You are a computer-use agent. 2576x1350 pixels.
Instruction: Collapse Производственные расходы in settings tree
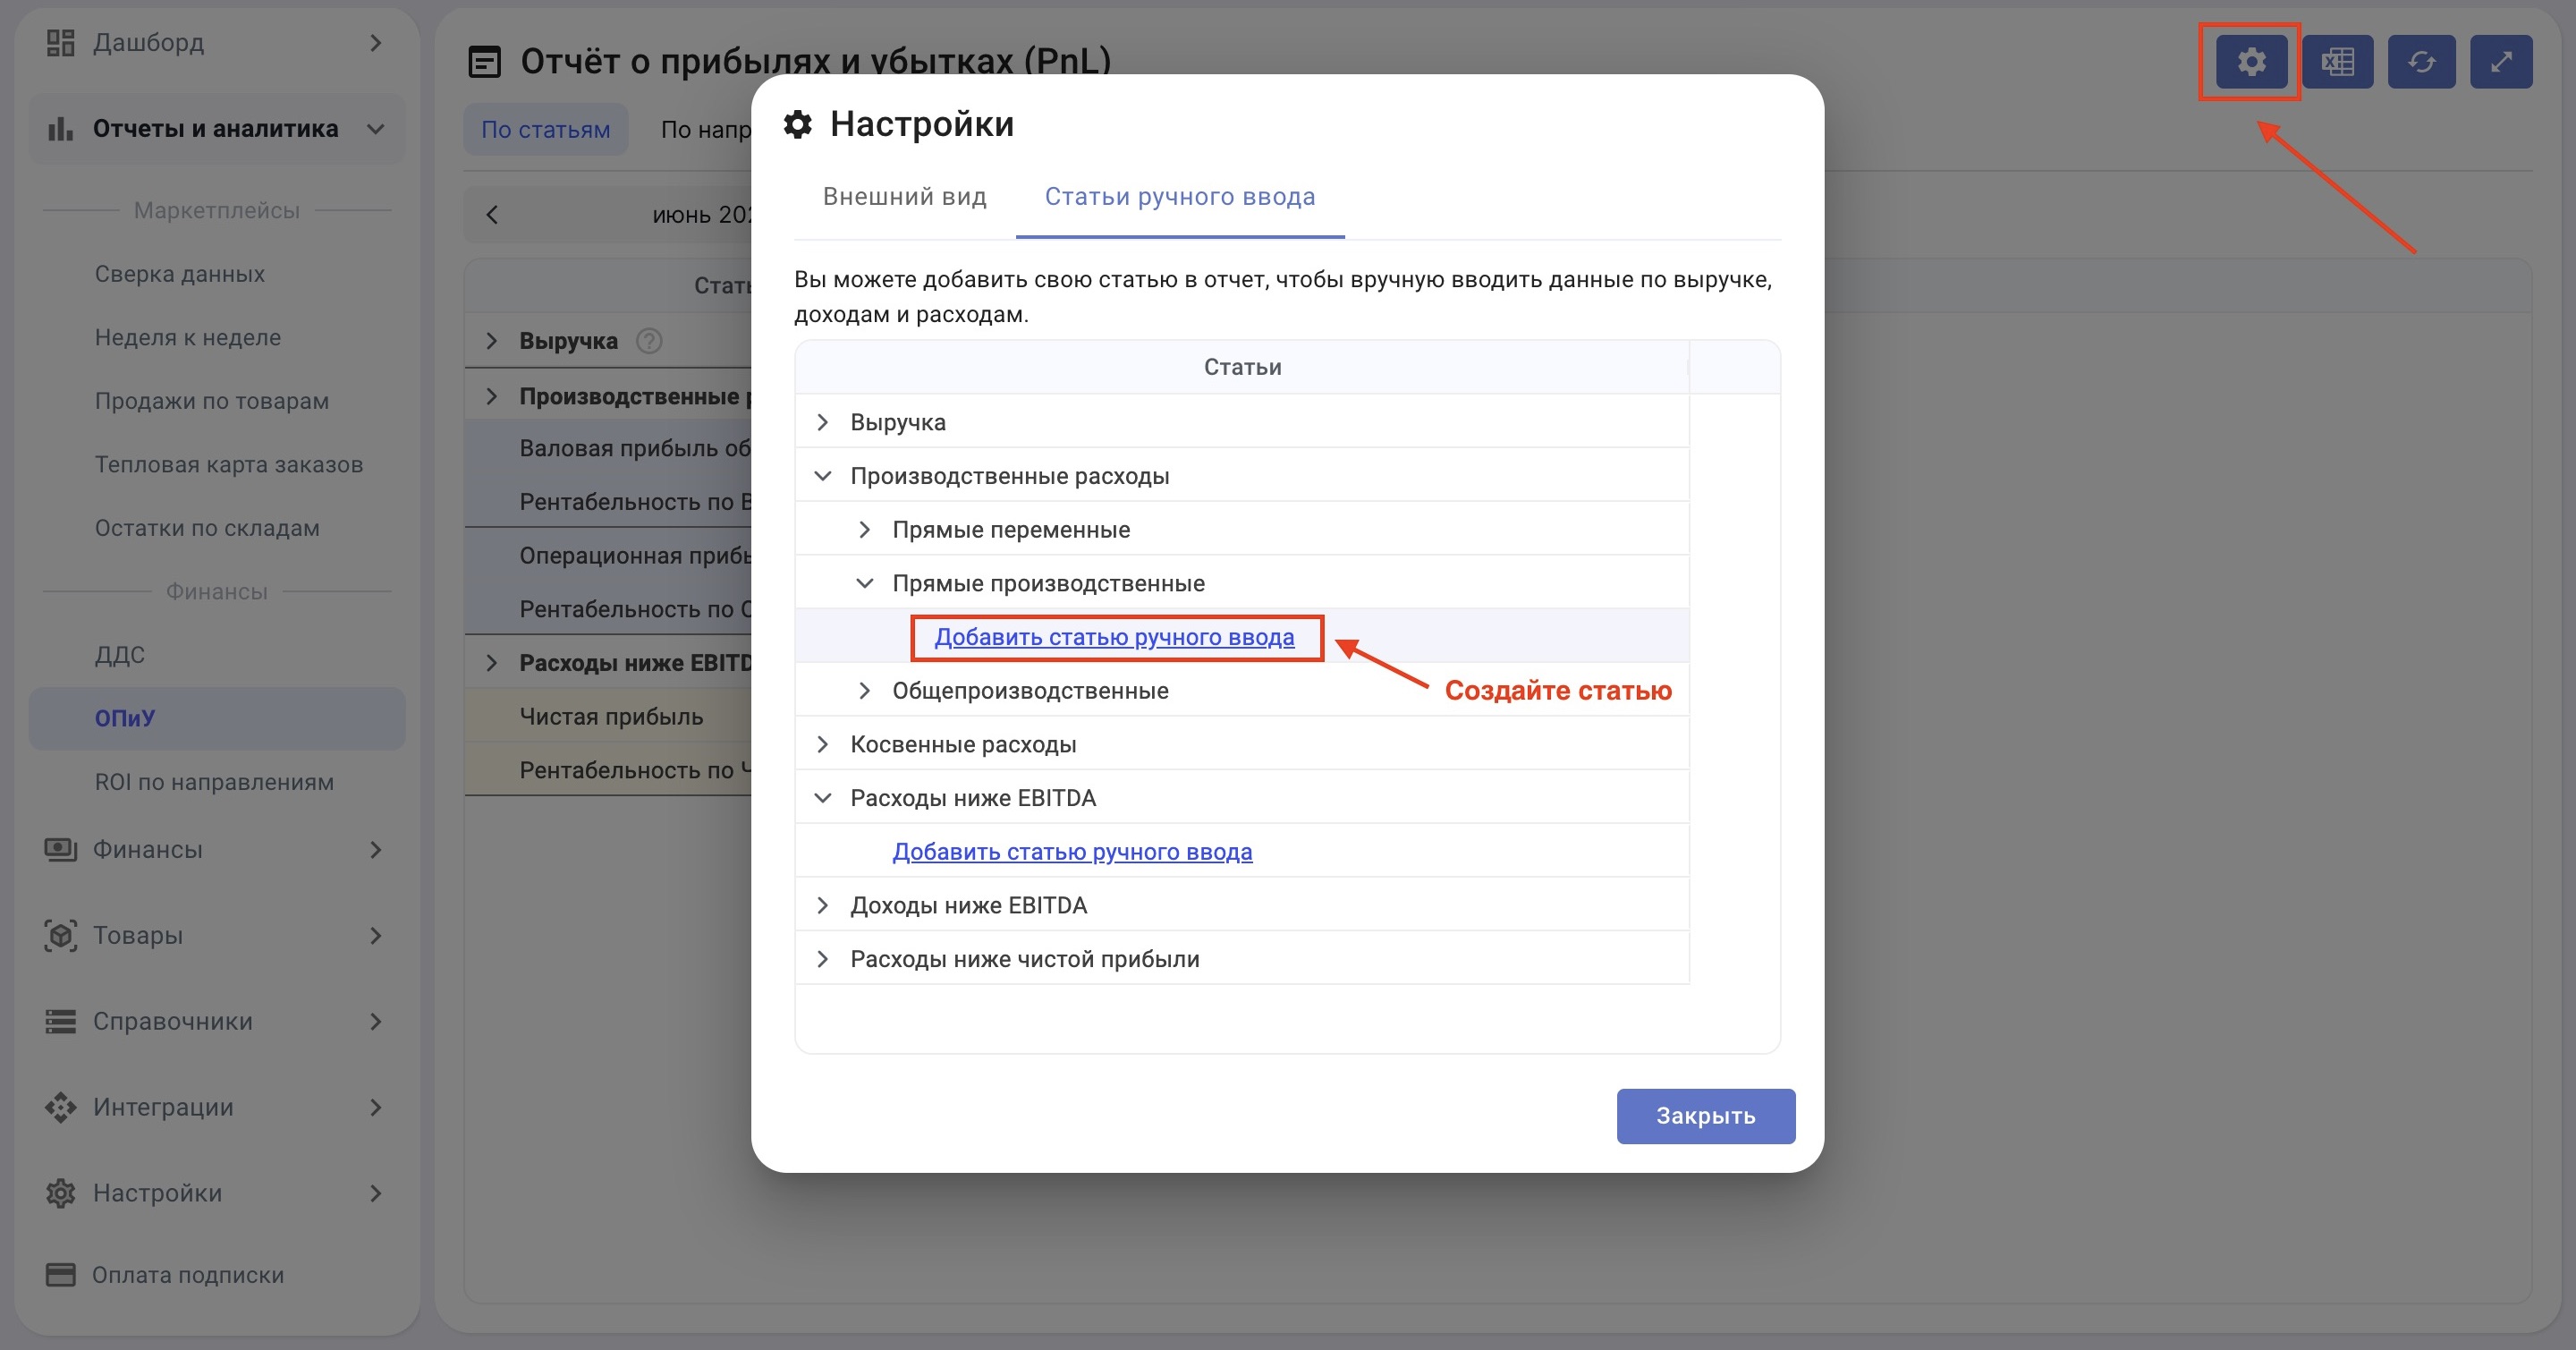(x=822, y=476)
